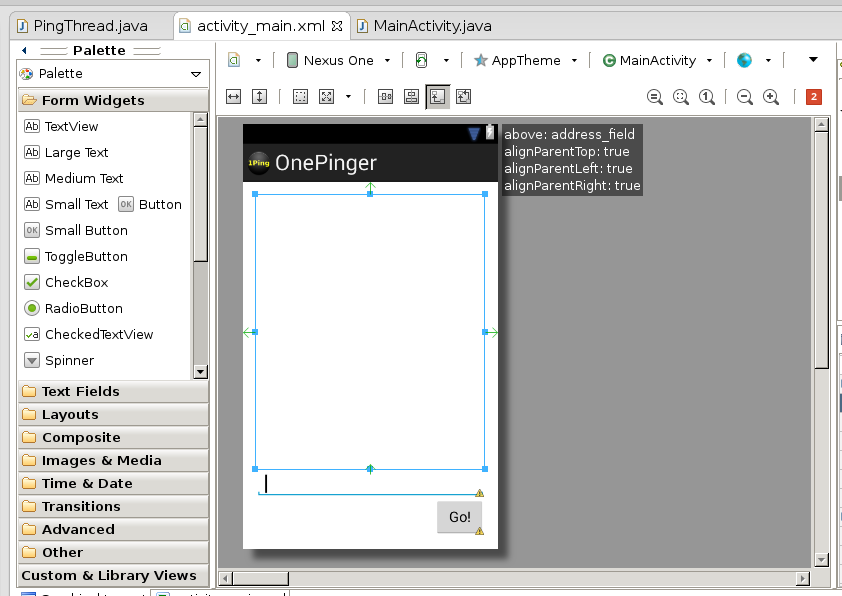Expand the Advanced category
Screen dimensions: 842x596
pyautogui.click(x=113, y=529)
